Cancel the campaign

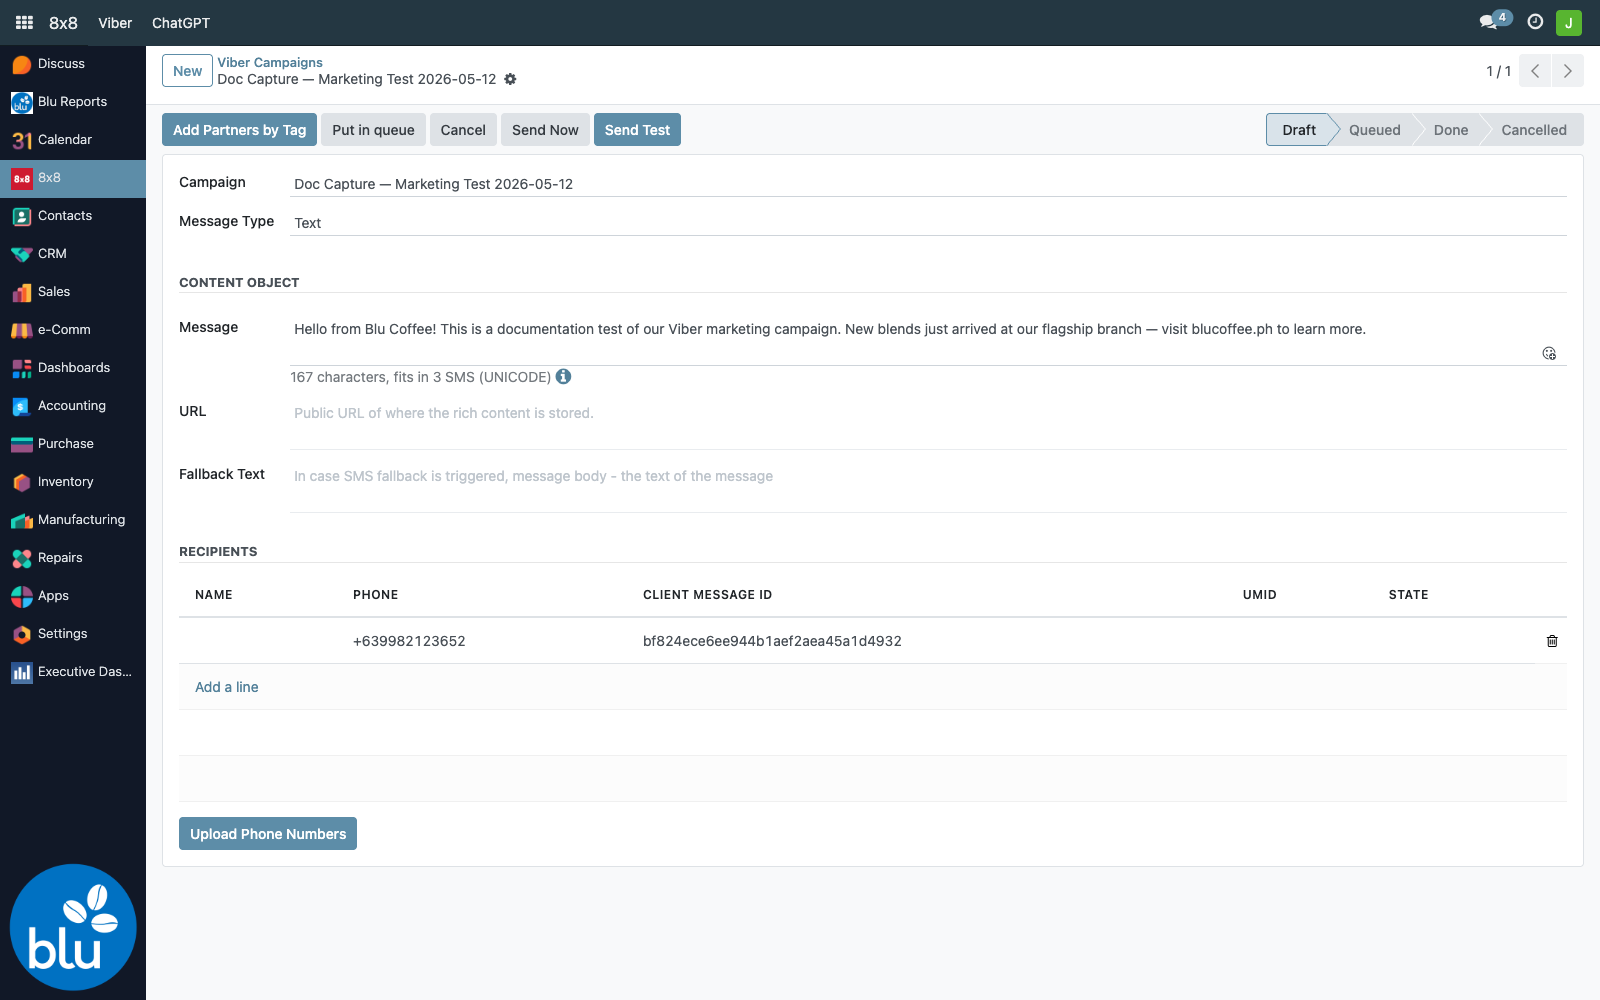point(463,130)
